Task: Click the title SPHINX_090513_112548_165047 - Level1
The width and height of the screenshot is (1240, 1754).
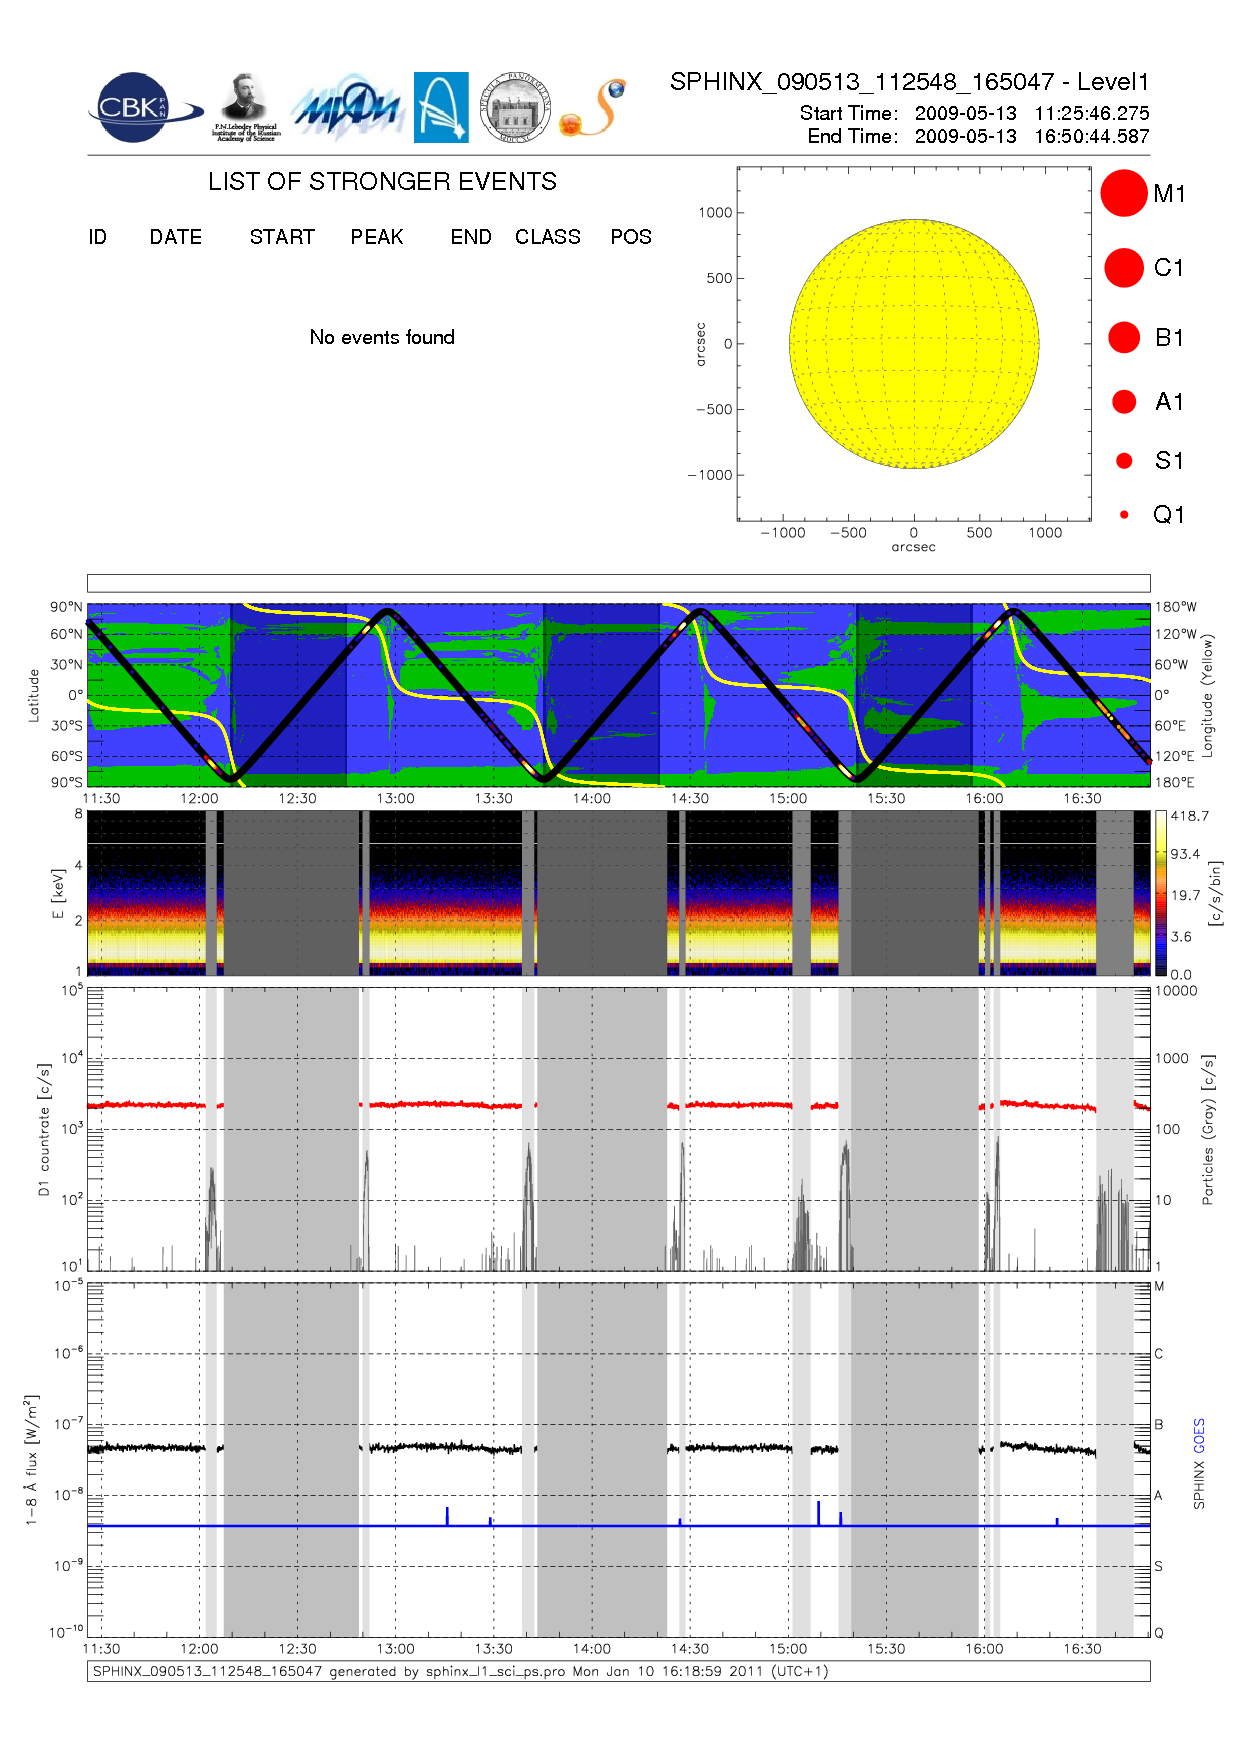Action: (910, 82)
